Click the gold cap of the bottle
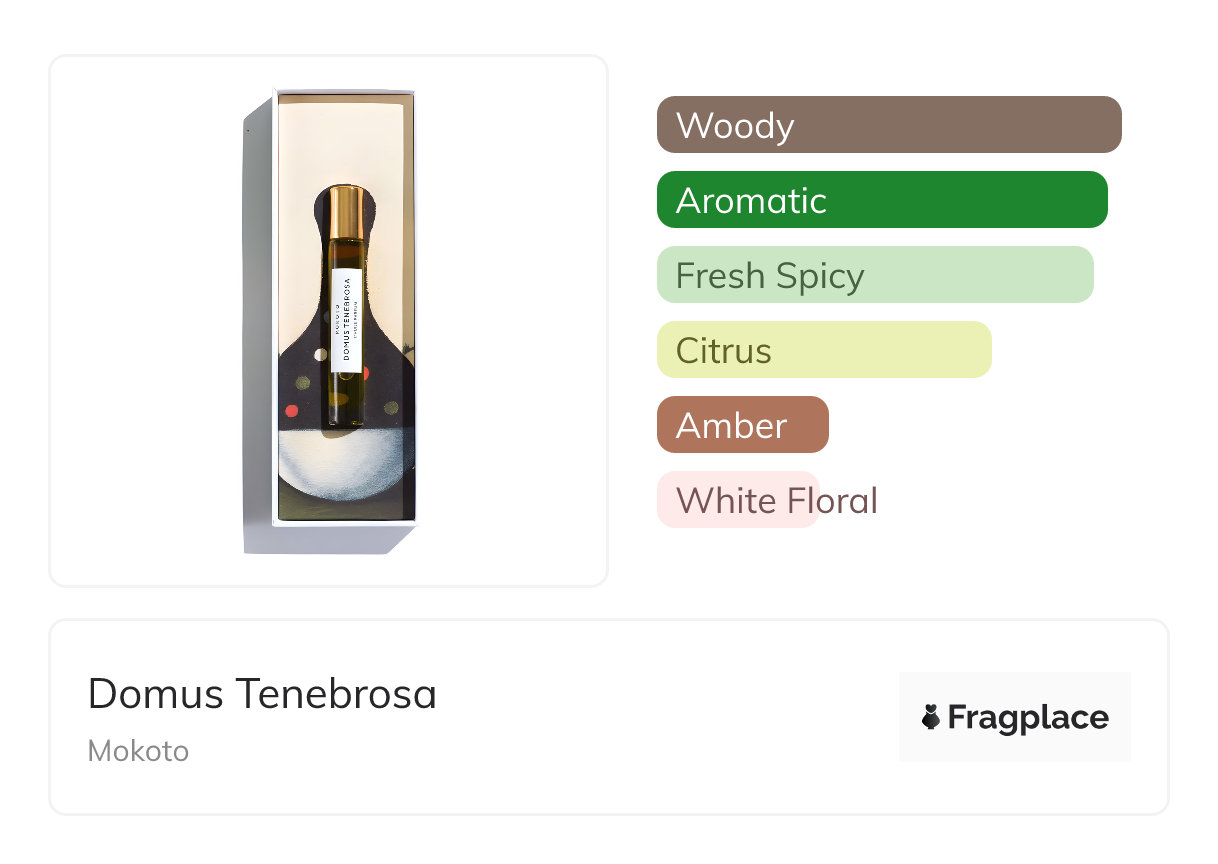The image size is (1218, 864). tap(346, 211)
